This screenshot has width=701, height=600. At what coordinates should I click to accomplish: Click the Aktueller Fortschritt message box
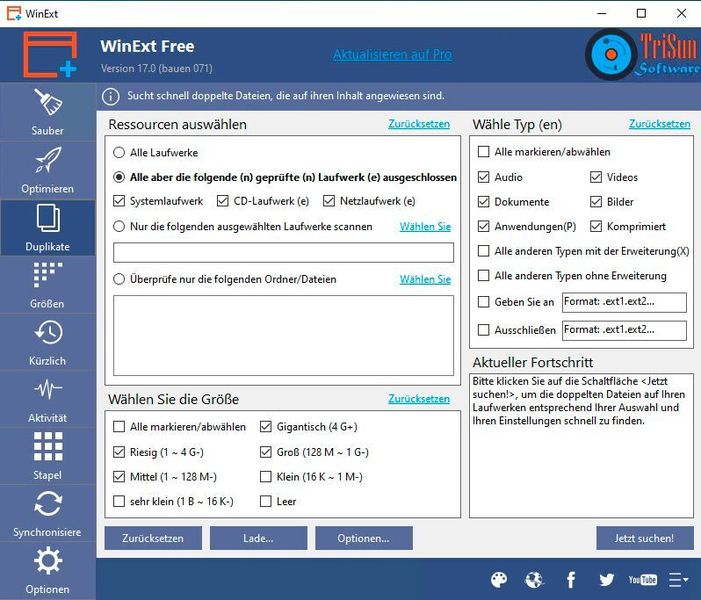point(581,446)
